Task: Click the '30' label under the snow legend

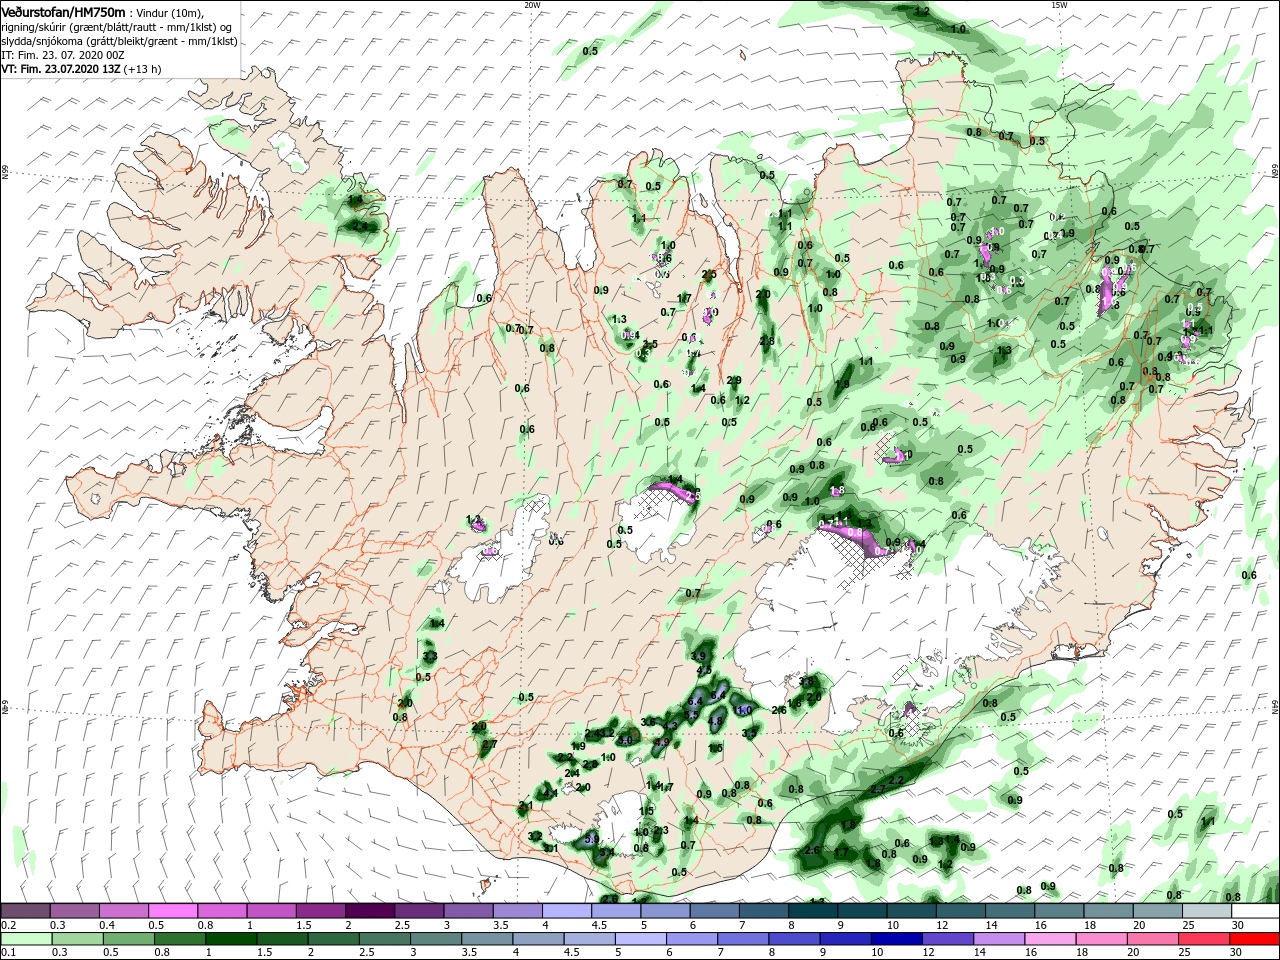Action: (1237, 926)
